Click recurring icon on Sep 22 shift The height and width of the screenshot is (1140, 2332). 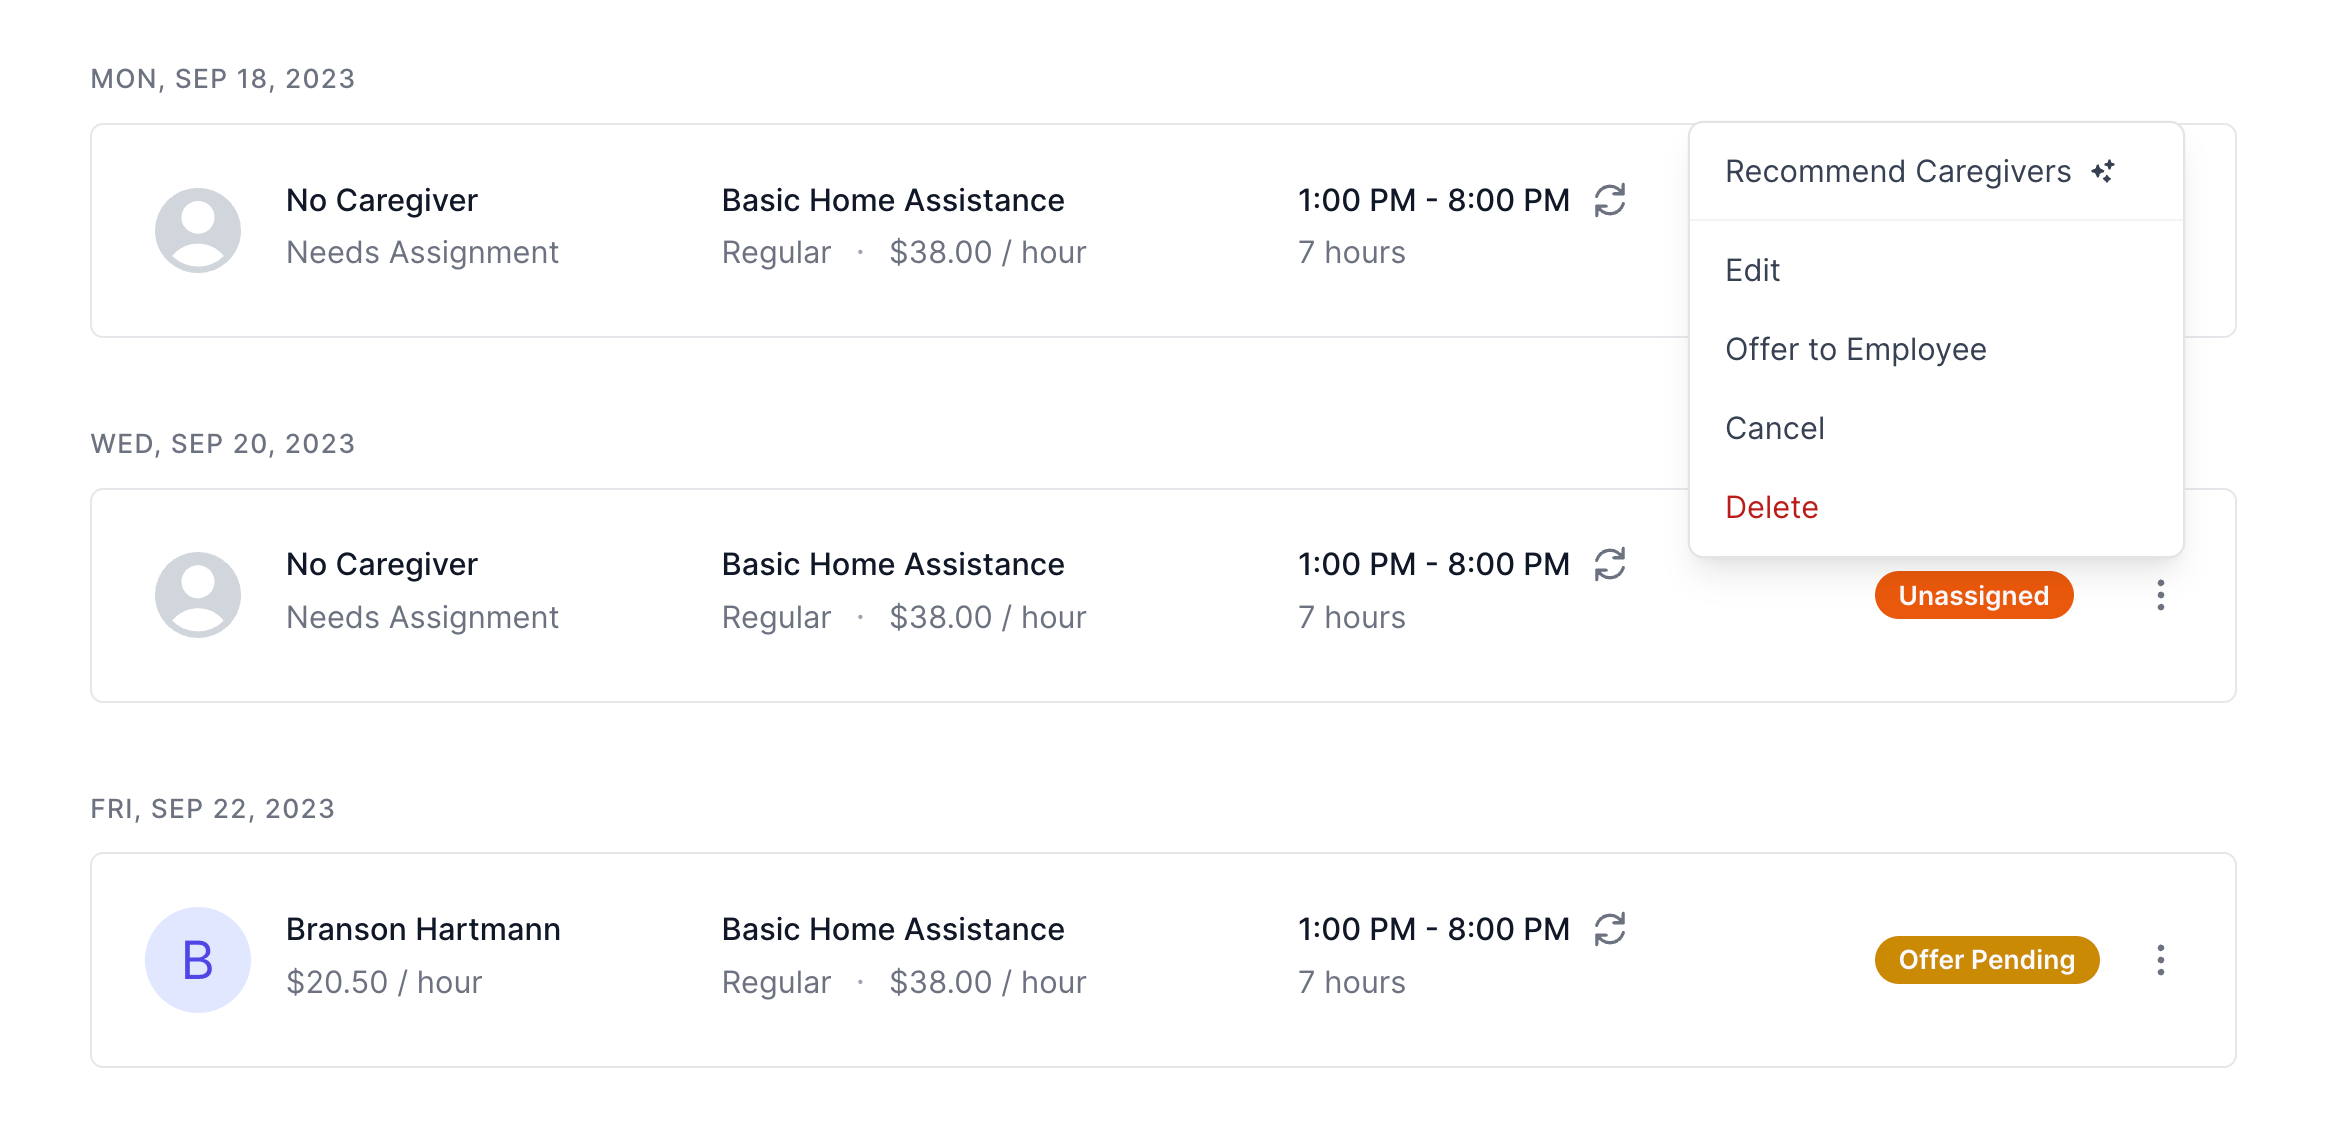[1610, 929]
